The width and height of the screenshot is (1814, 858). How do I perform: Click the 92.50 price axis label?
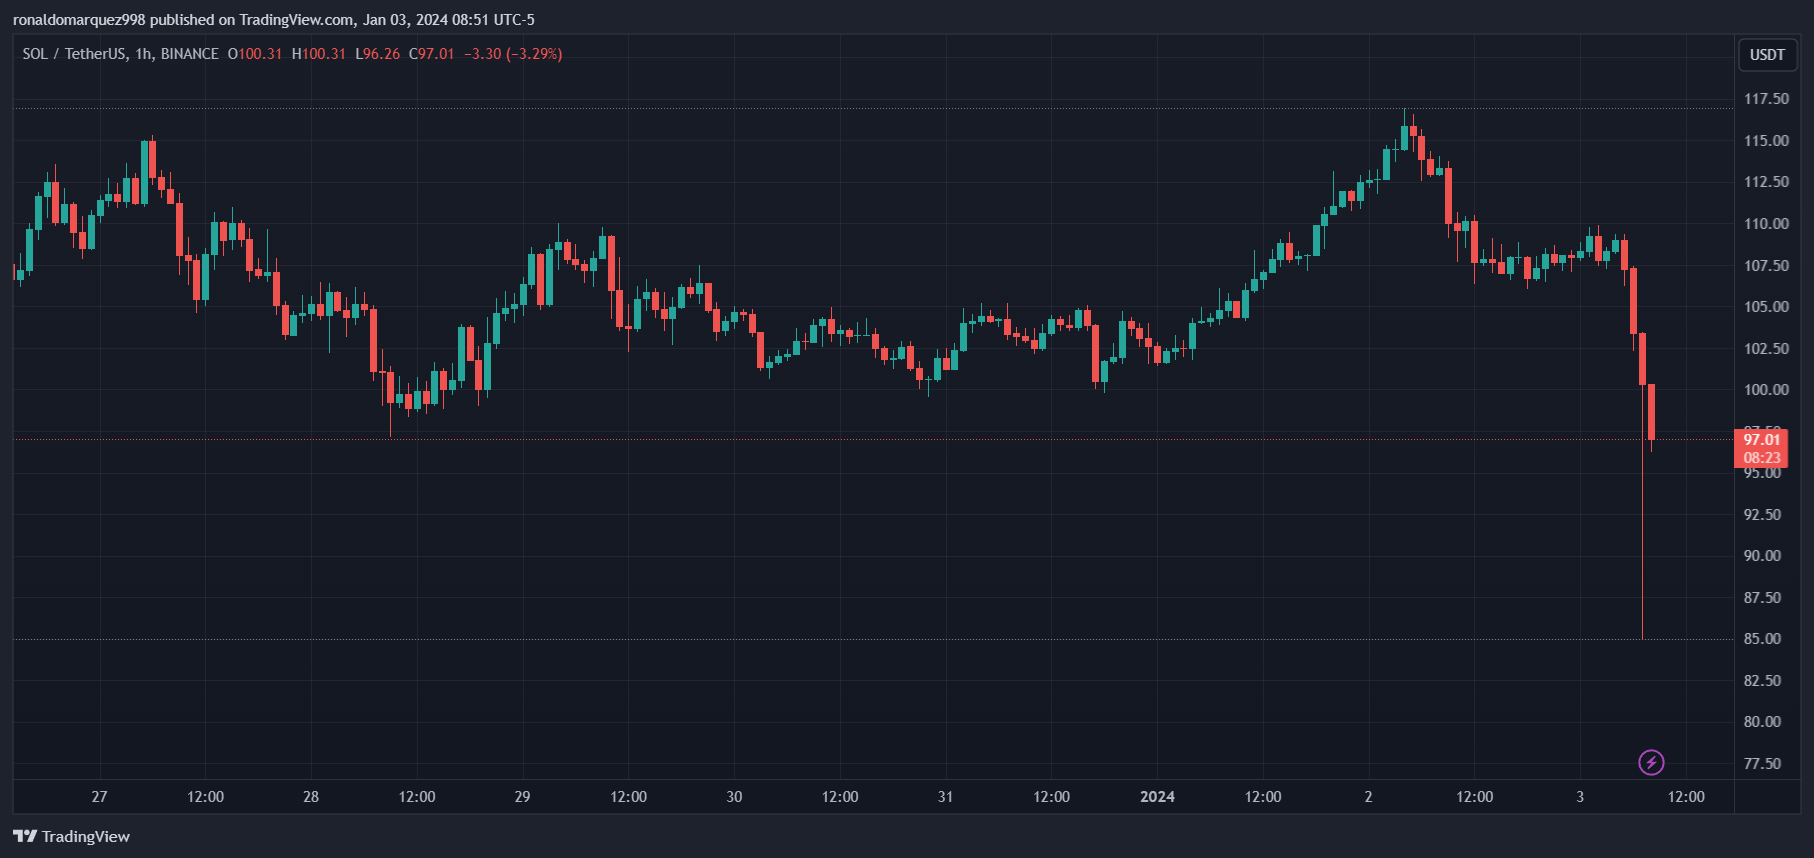pyautogui.click(x=1762, y=515)
